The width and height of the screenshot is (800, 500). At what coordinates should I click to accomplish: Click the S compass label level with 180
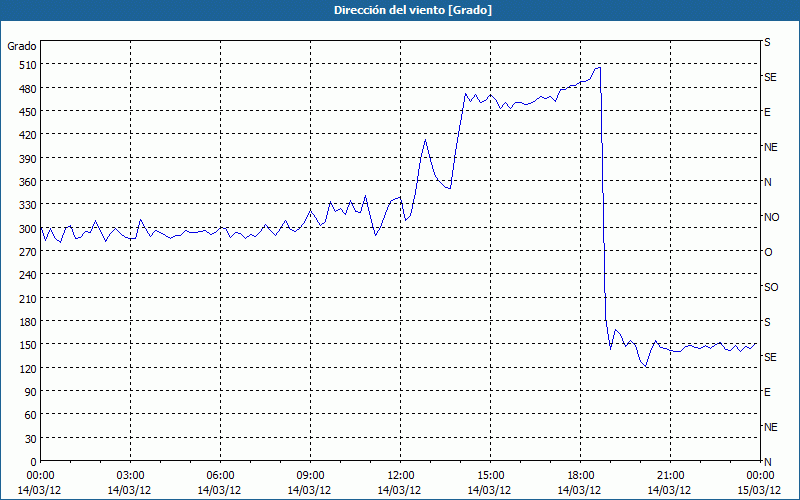pos(767,322)
